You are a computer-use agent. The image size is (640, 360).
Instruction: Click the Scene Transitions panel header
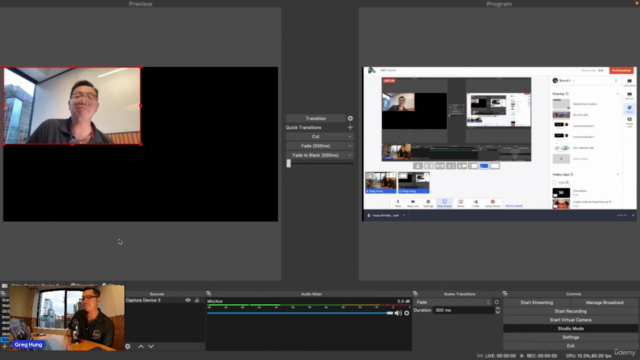459,294
